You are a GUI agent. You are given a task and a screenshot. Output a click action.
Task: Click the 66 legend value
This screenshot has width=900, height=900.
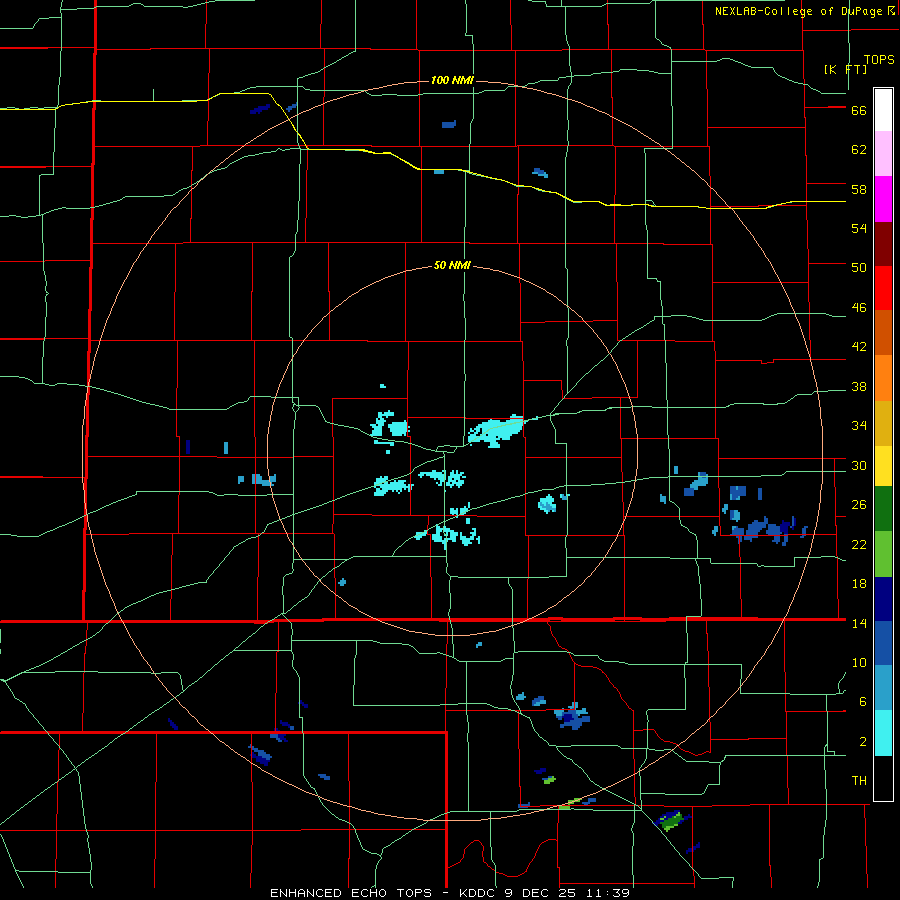(x=859, y=111)
